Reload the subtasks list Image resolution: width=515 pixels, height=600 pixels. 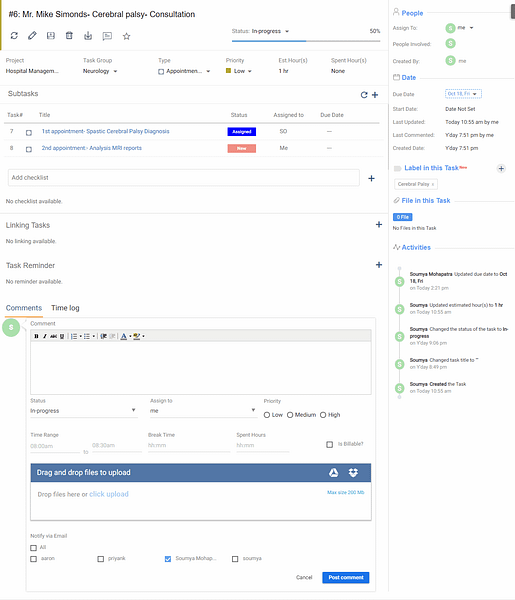[x=364, y=95]
